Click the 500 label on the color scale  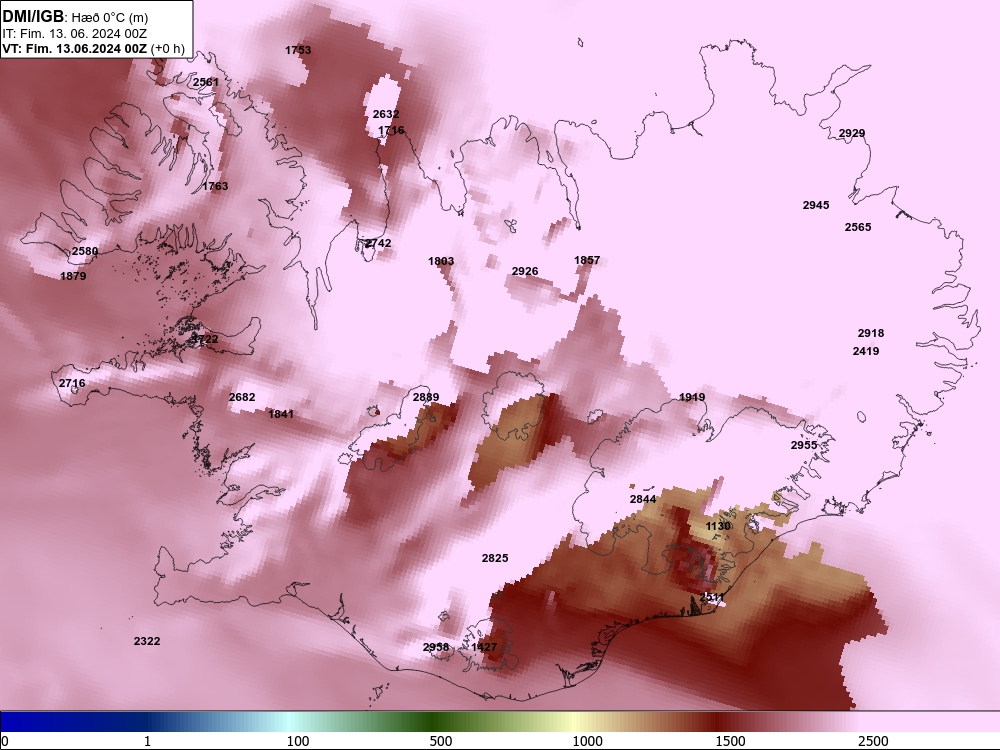click(441, 741)
